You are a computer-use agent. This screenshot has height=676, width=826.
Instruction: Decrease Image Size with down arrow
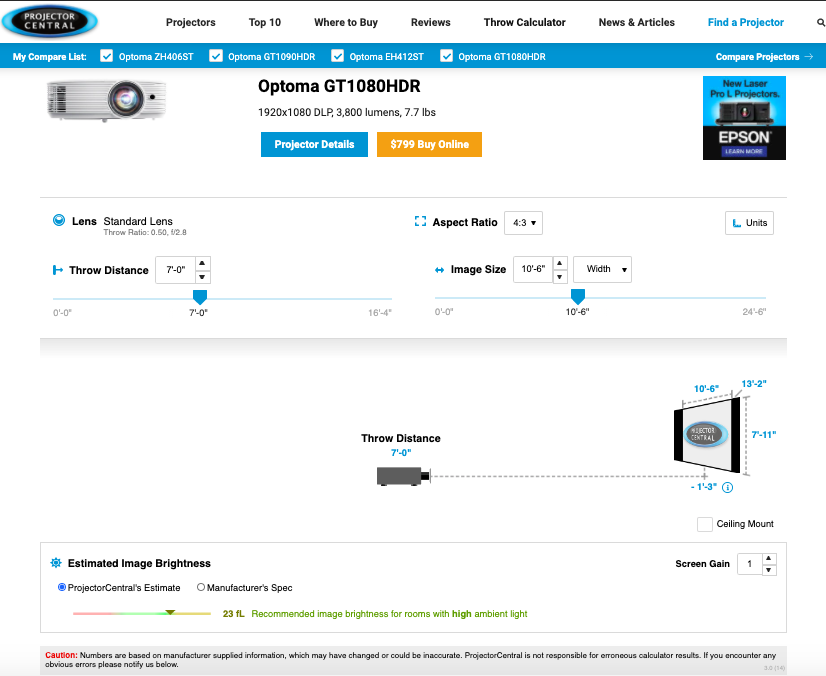pos(560,276)
